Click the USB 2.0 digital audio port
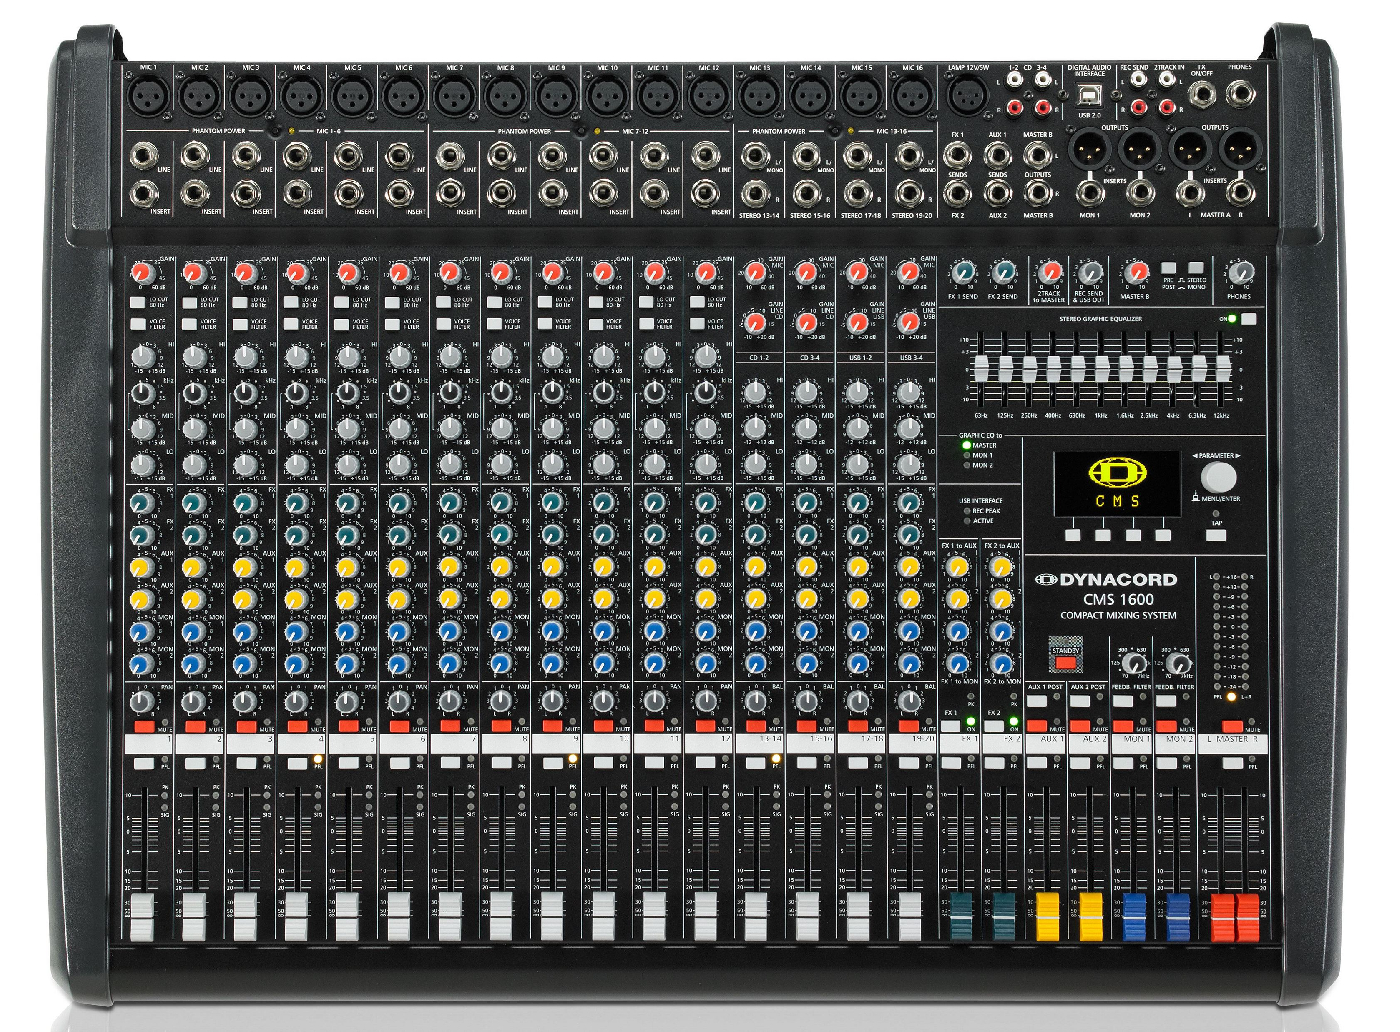Viewport: 1400px width, 1032px height. (x=1088, y=96)
